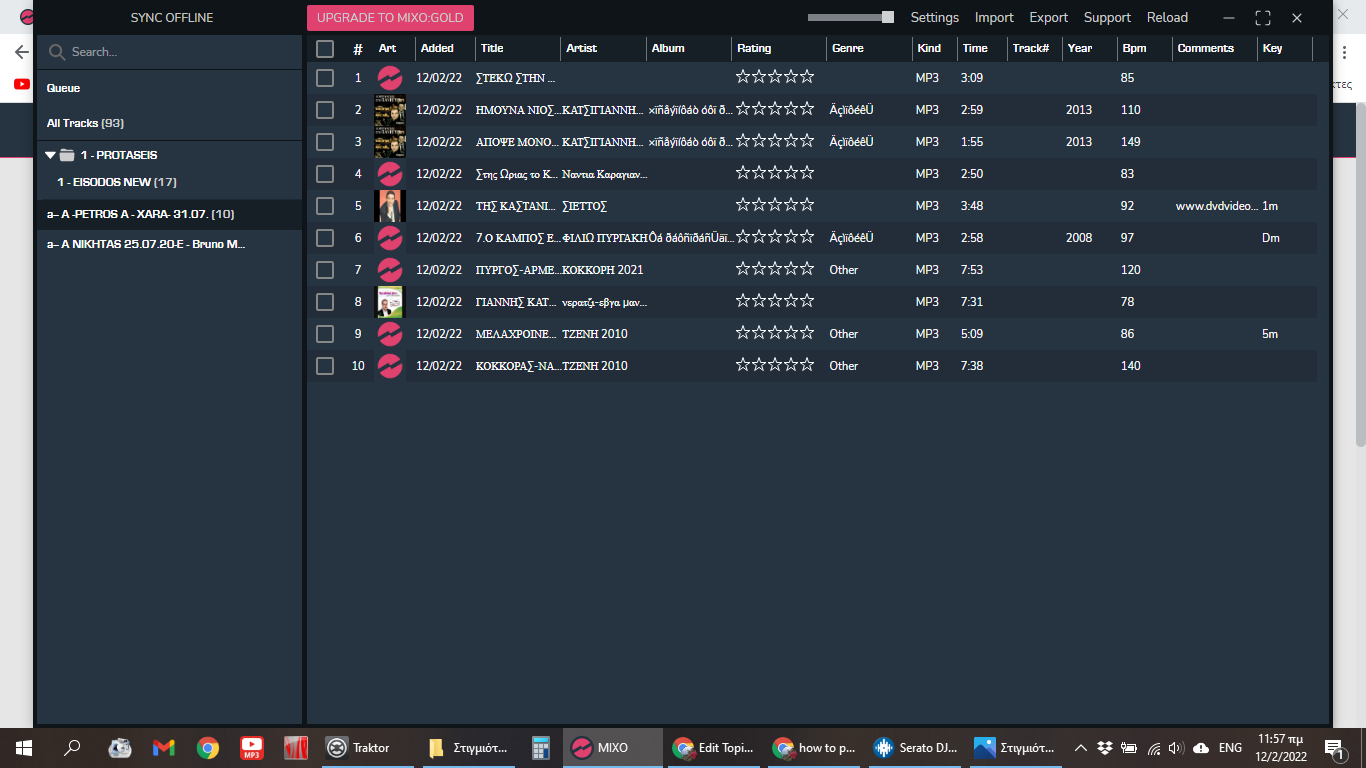The image size is (1366, 768).
Task: Adjust the zoom slider in the top bar
Action: point(887,17)
